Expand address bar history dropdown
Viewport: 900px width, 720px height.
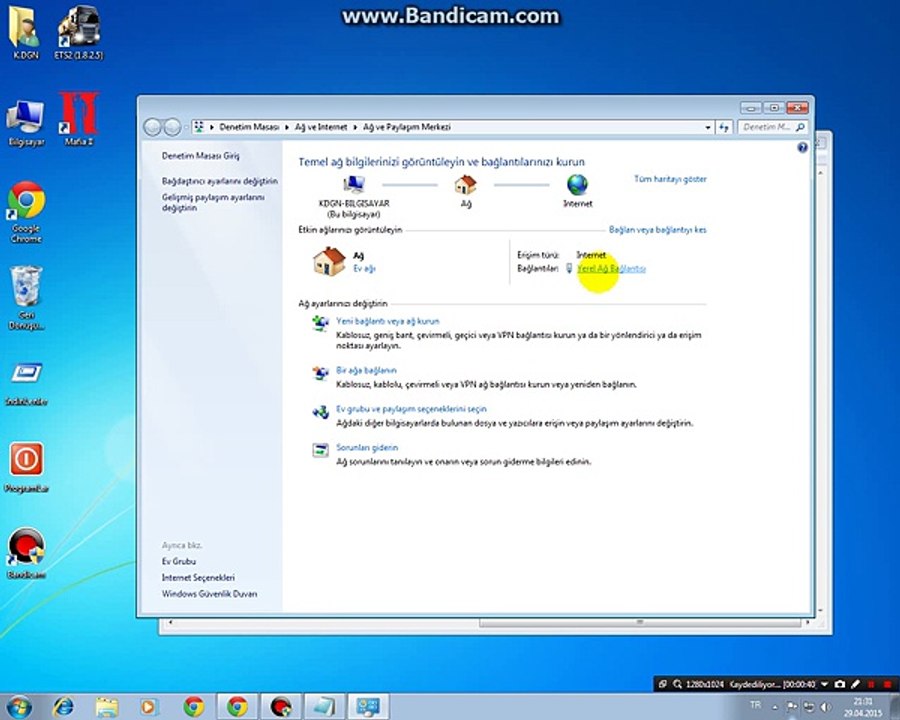click(x=708, y=127)
